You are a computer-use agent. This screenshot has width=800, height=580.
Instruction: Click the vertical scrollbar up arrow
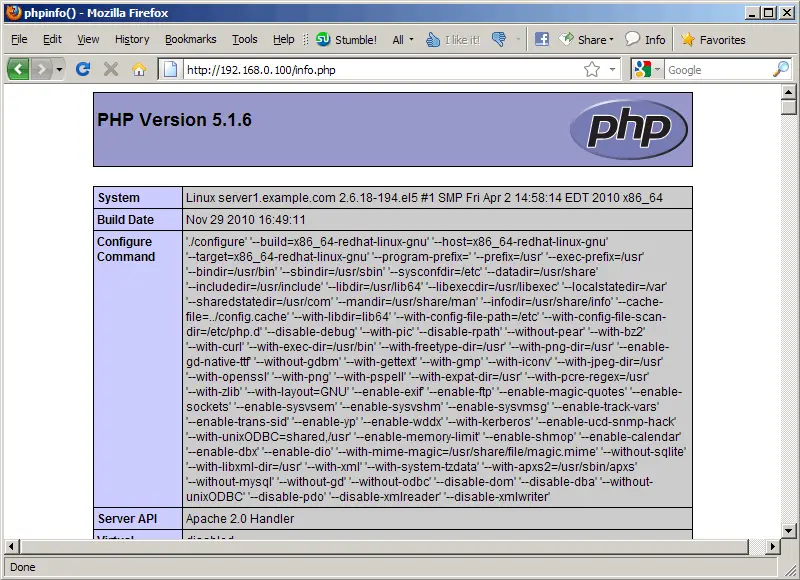click(x=788, y=92)
